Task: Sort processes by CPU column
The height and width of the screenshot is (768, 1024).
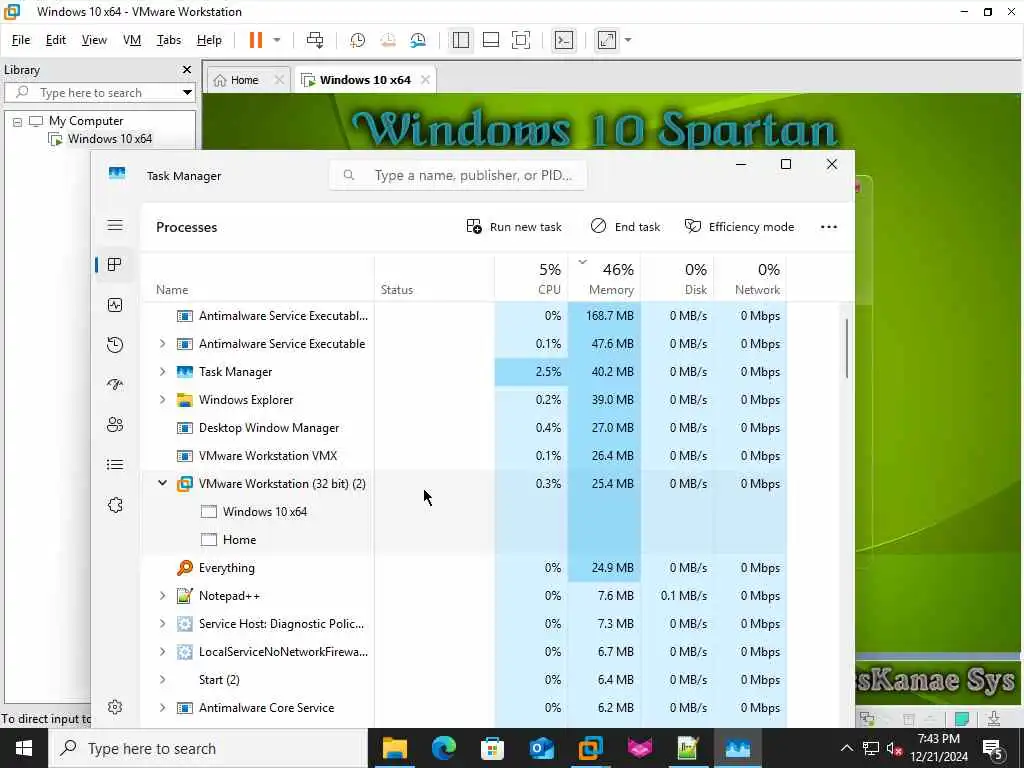Action: point(532,278)
